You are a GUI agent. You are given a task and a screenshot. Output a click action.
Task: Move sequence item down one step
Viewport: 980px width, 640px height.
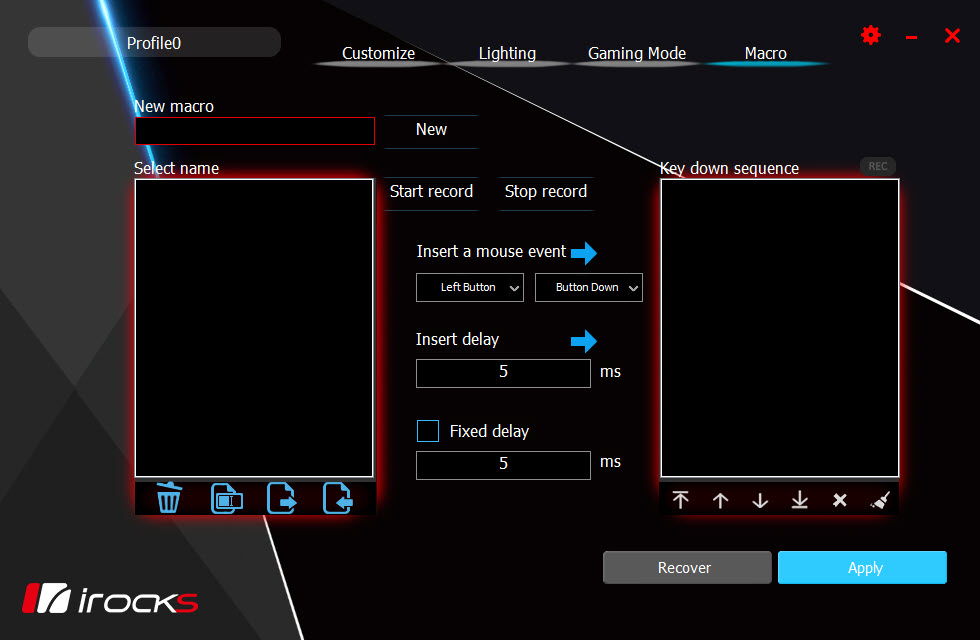pos(760,500)
